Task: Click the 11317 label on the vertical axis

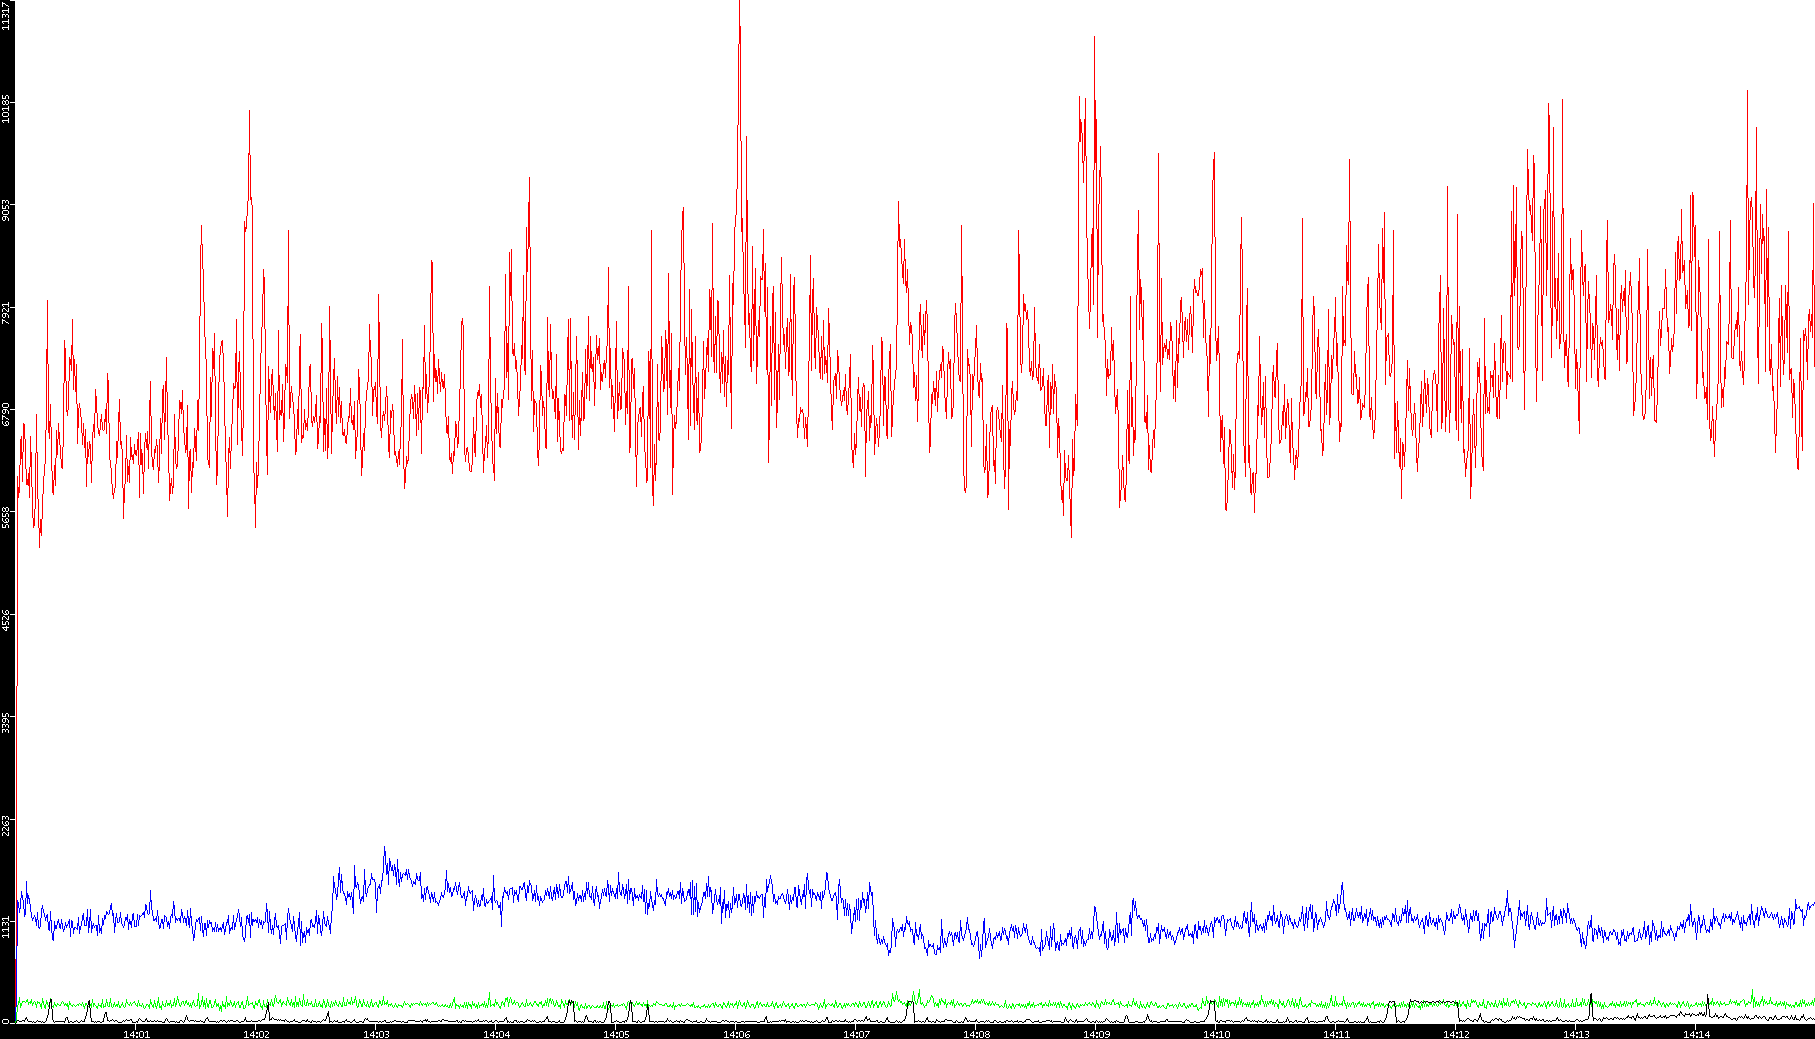Action: [7, 16]
